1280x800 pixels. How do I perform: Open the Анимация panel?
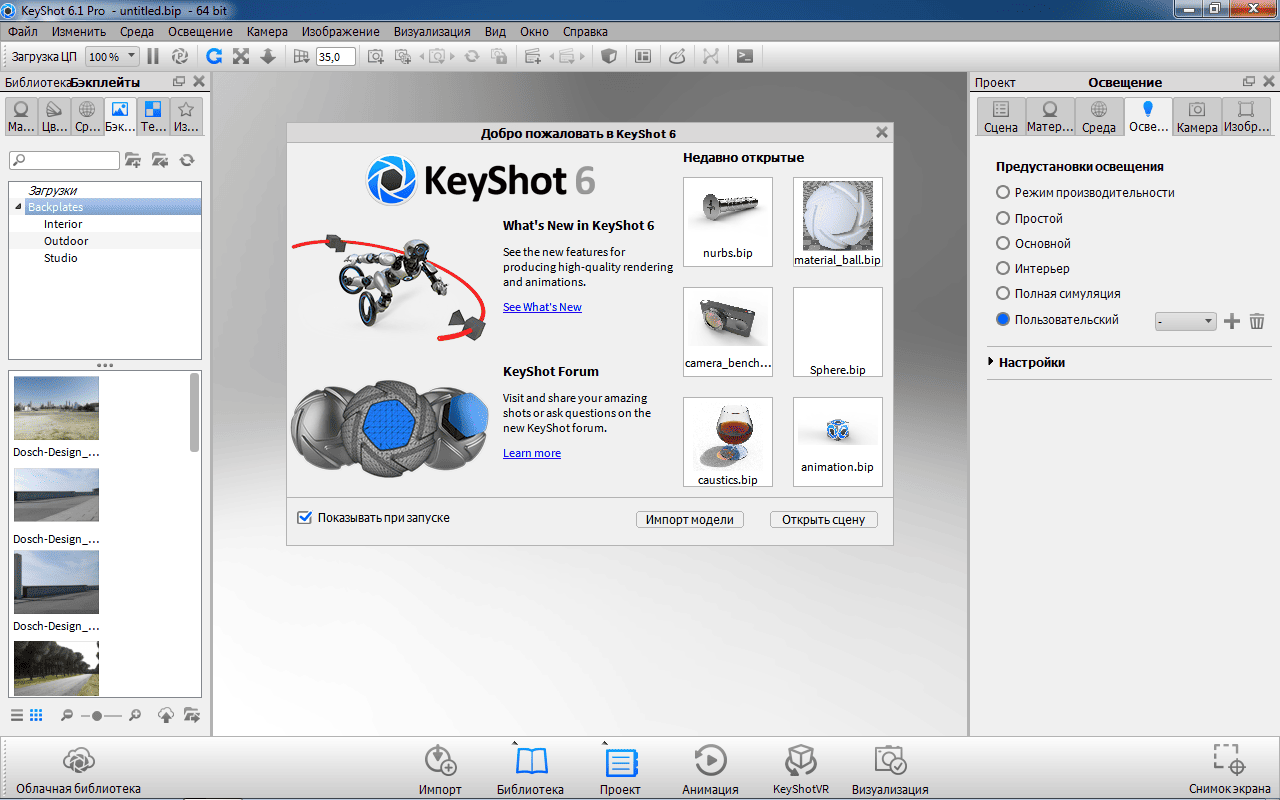pyautogui.click(x=710, y=770)
